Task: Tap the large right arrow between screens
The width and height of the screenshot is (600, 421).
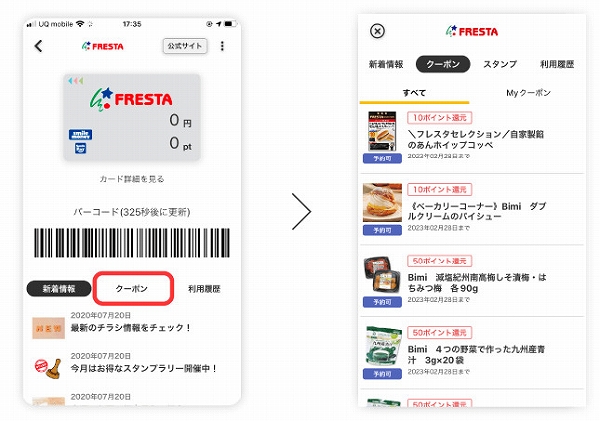Action: click(x=301, y=211)
